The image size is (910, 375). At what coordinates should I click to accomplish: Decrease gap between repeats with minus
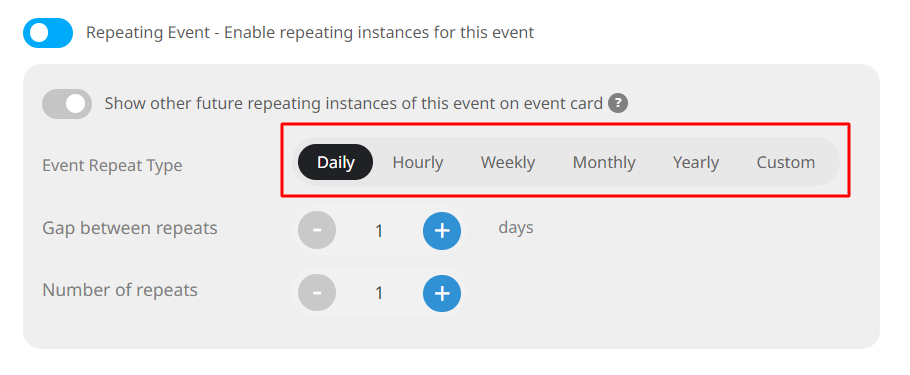317,230
